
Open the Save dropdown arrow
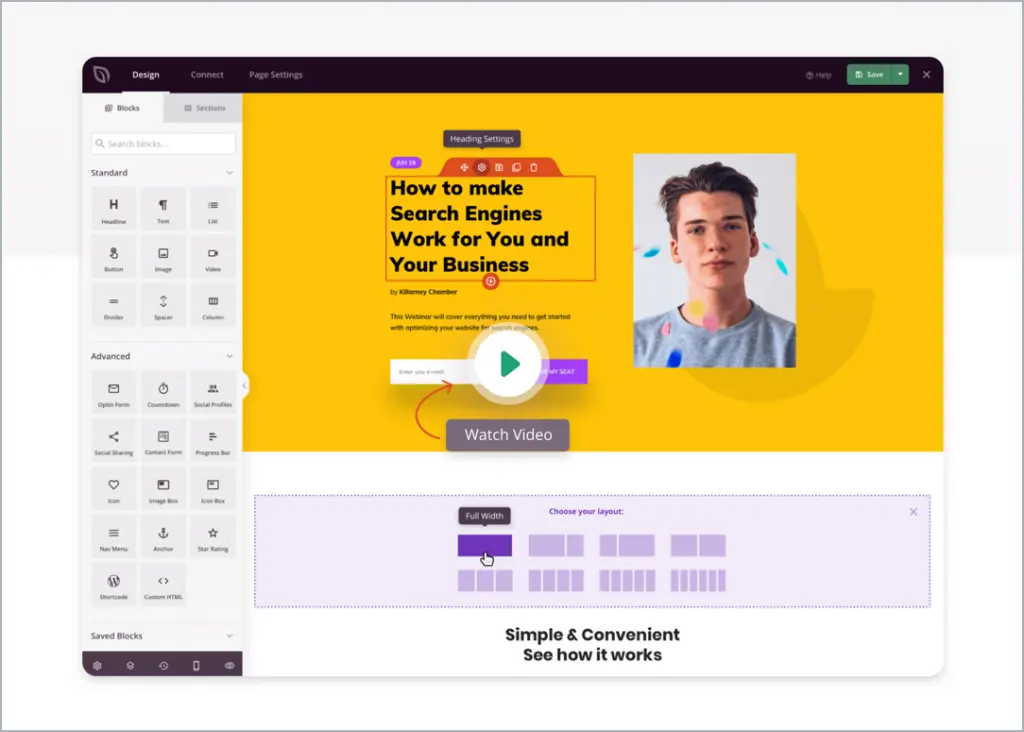coord(900,74)
